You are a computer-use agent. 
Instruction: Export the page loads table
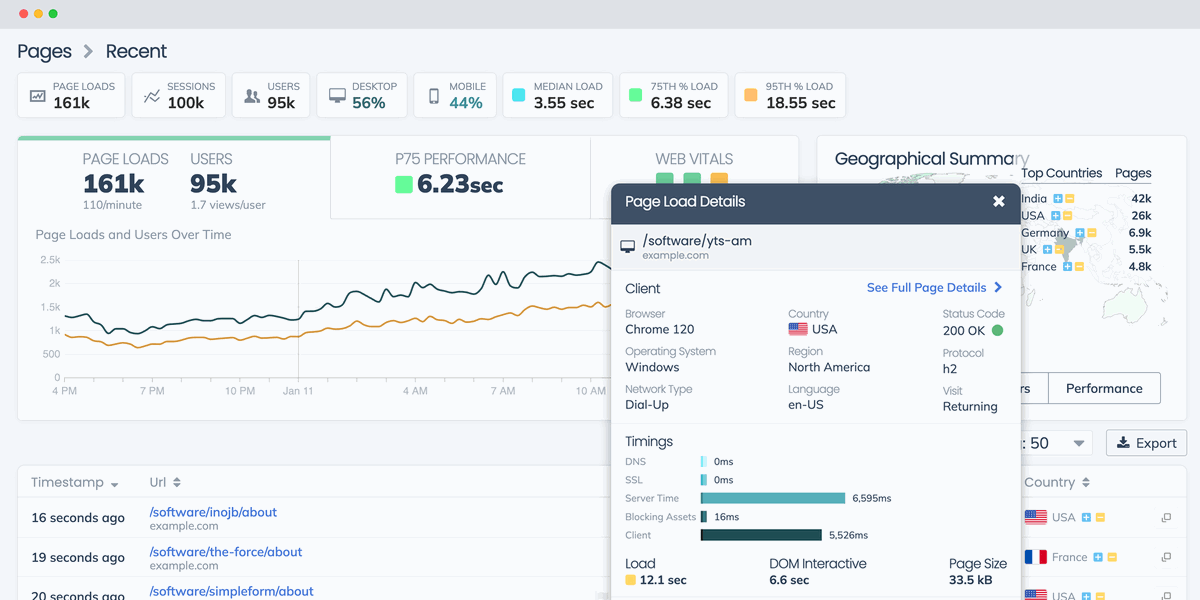(x=1147, y=443)
